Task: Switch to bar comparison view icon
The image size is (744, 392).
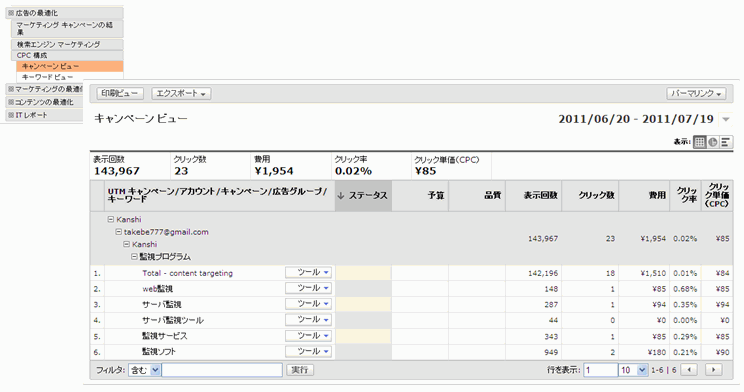Action: (725, 142)
